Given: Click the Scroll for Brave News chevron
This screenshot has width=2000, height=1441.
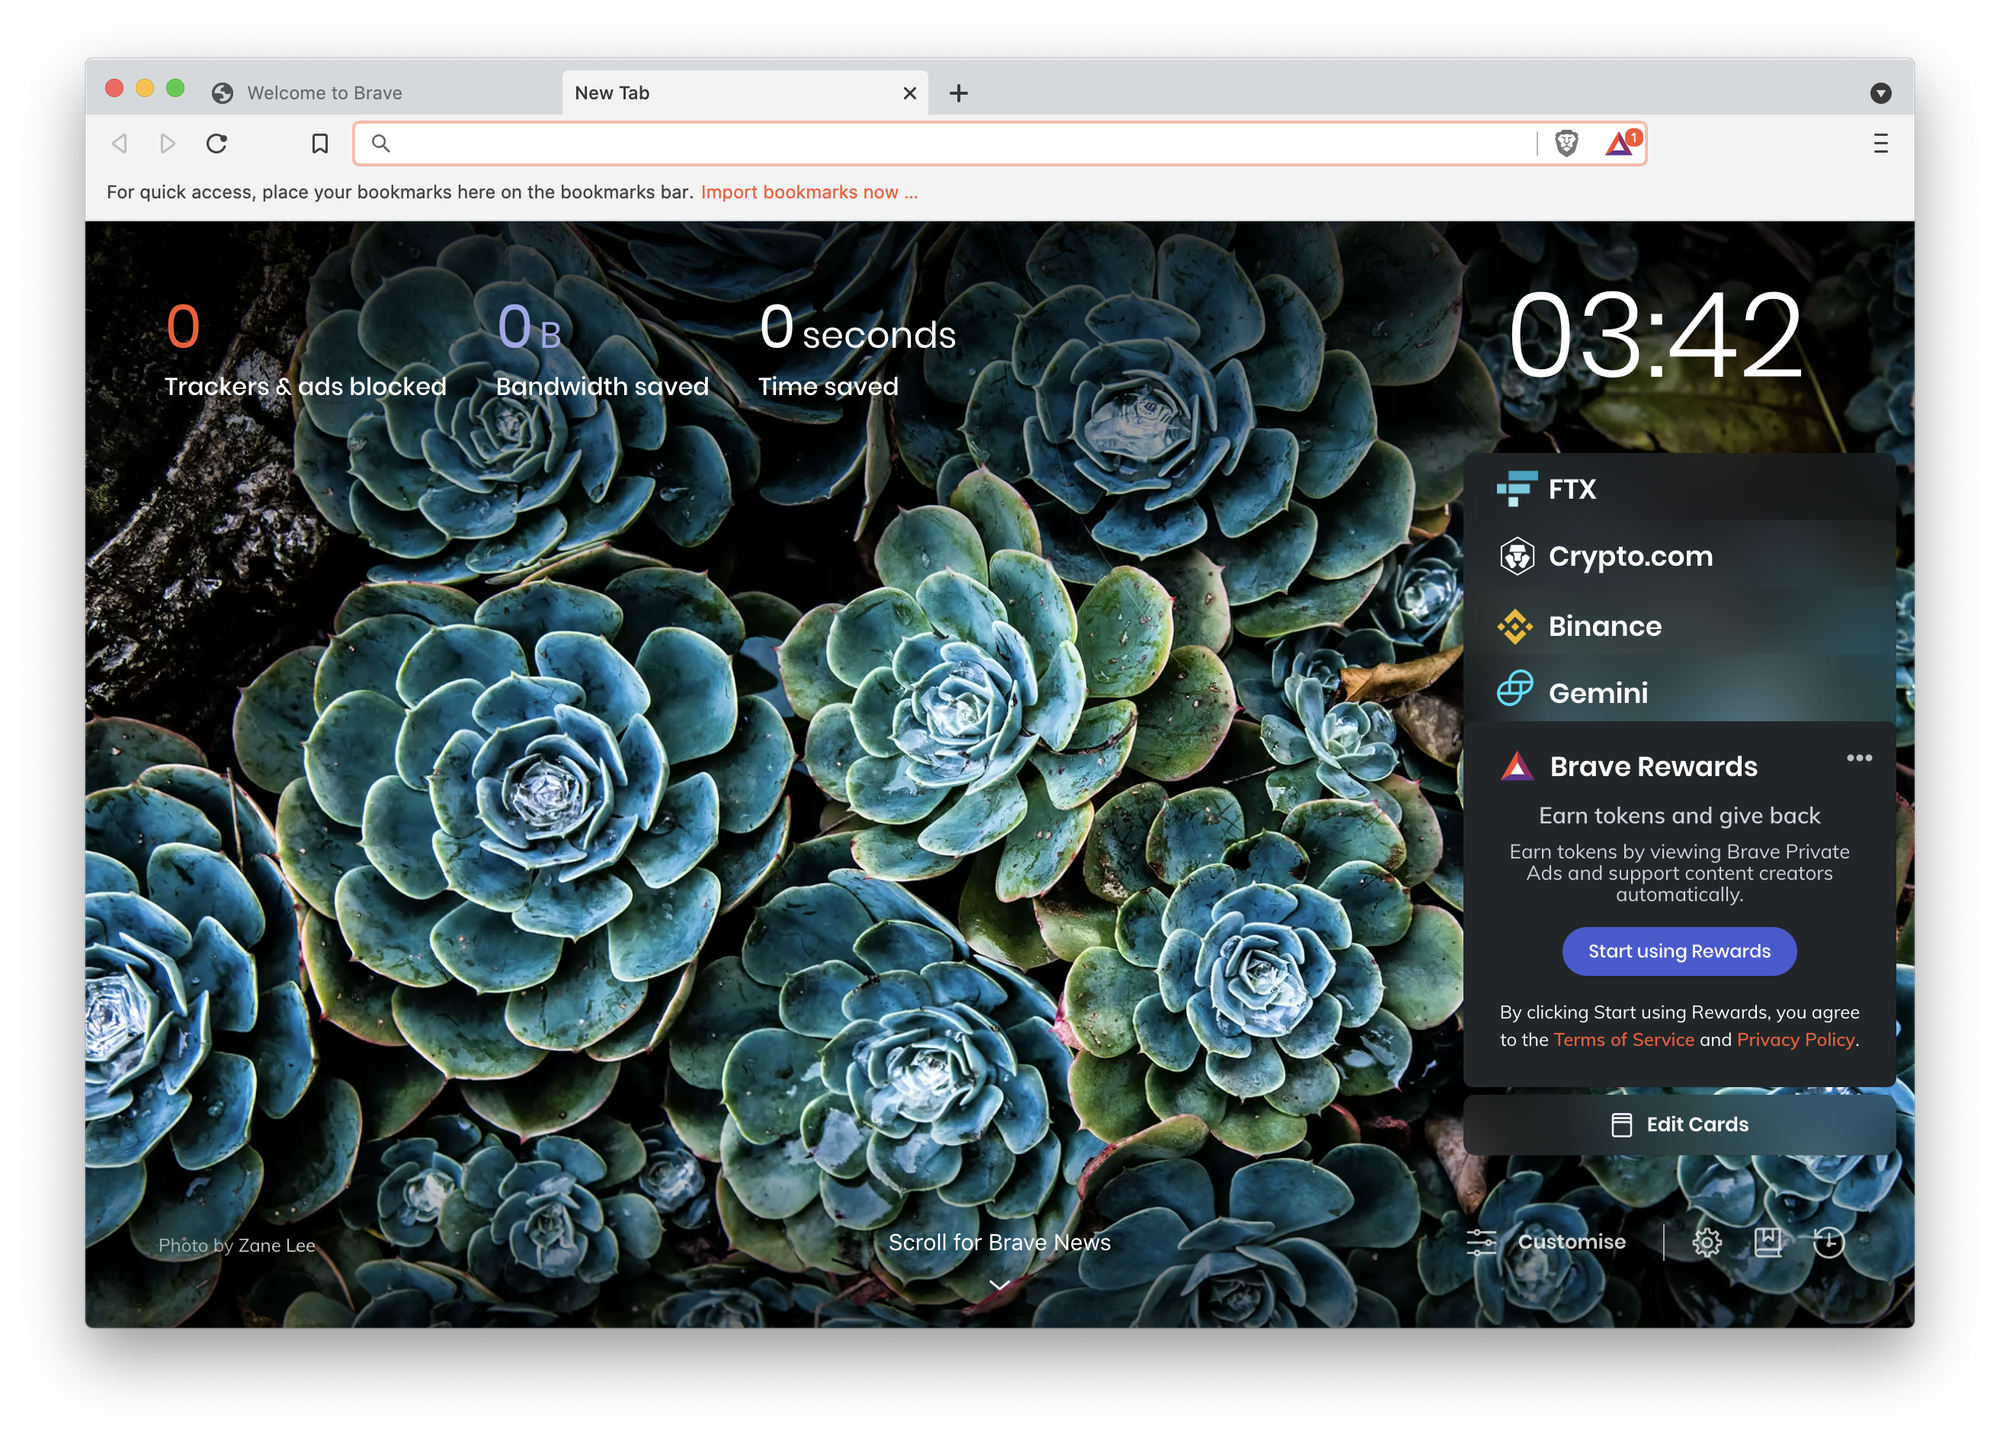Looking at the screenshot, I should coord(999,1284).
